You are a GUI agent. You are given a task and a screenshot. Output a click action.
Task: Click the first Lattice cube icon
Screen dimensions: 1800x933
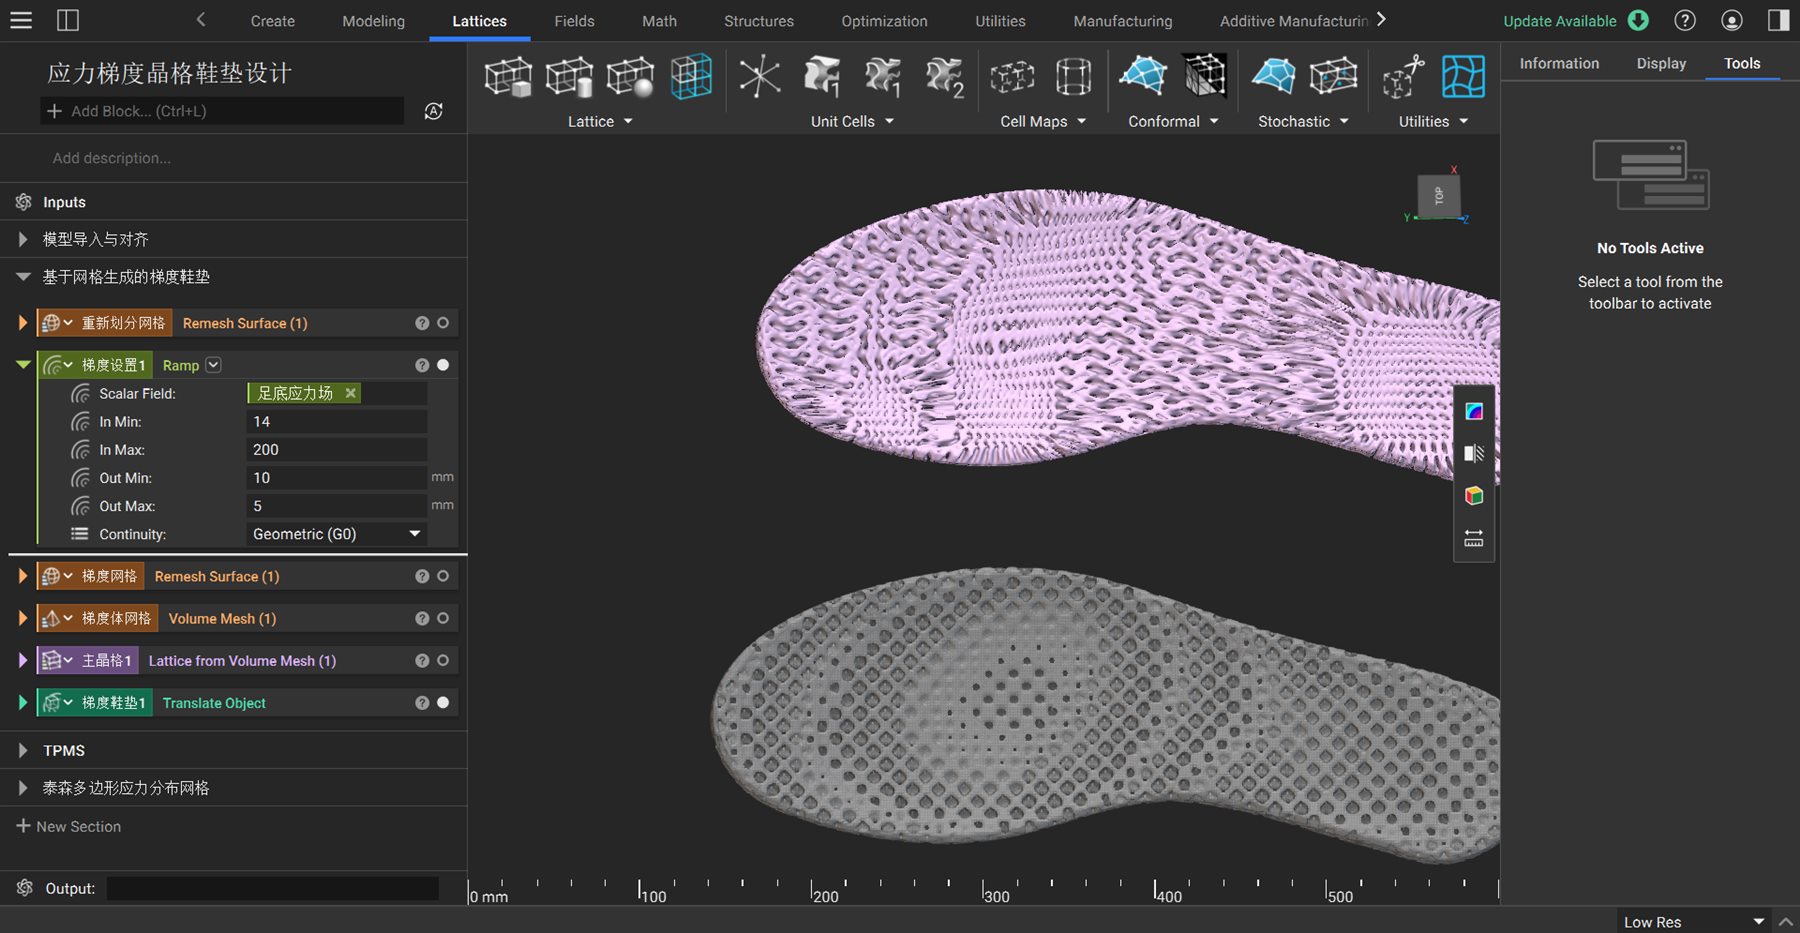(508, 76)
